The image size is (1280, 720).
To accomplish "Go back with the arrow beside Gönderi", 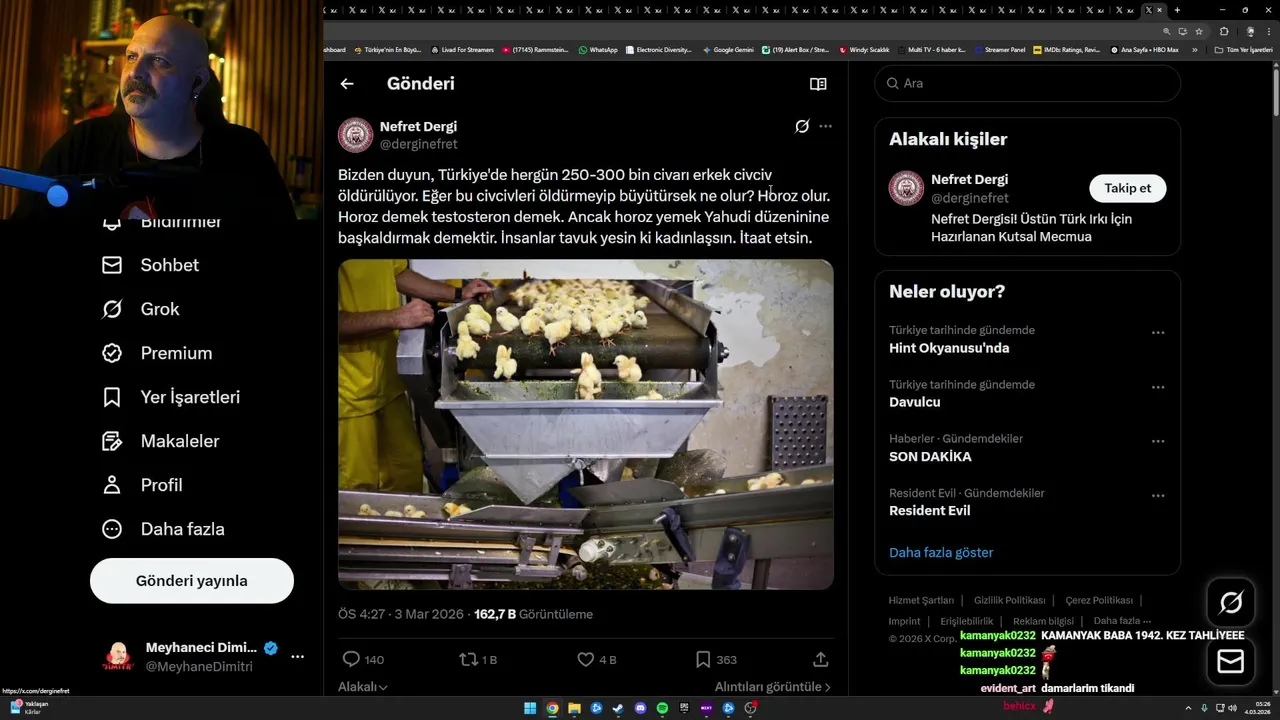I will (347, 84).
